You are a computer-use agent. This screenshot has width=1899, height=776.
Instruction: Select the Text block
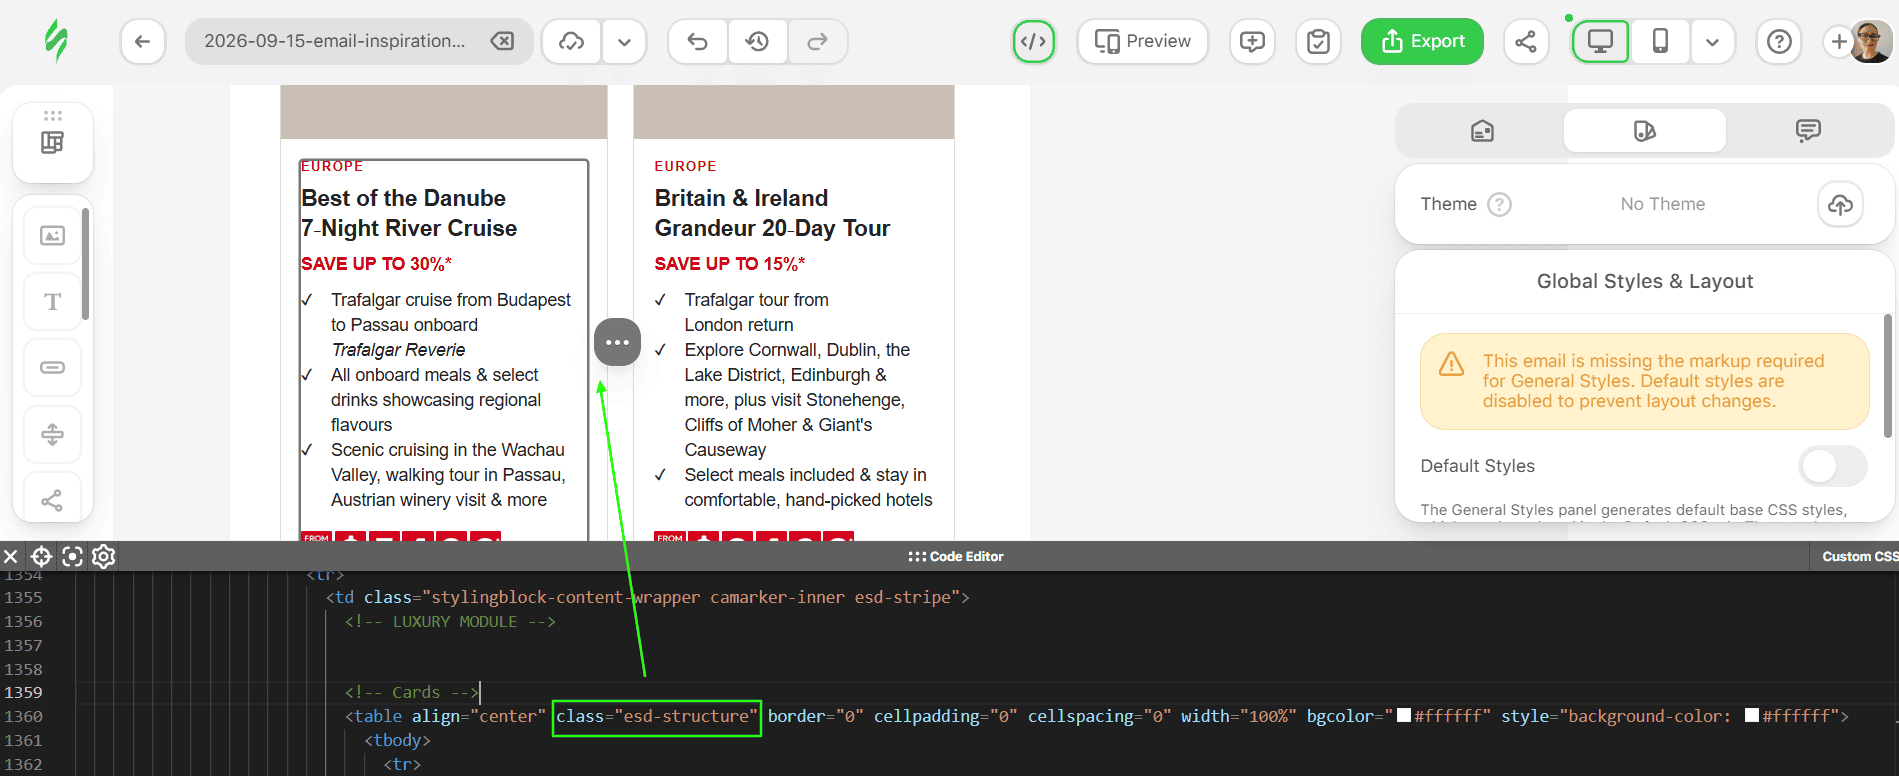53,302
